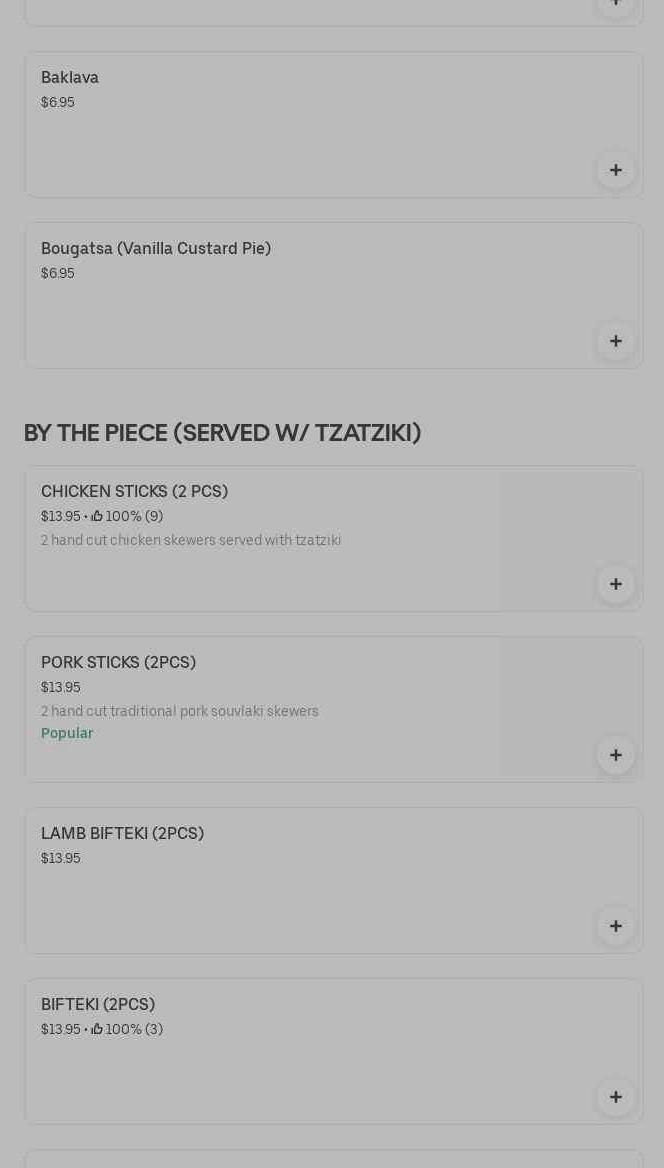
Task: Click the By The Piece section heading
Action: (222, 433)
